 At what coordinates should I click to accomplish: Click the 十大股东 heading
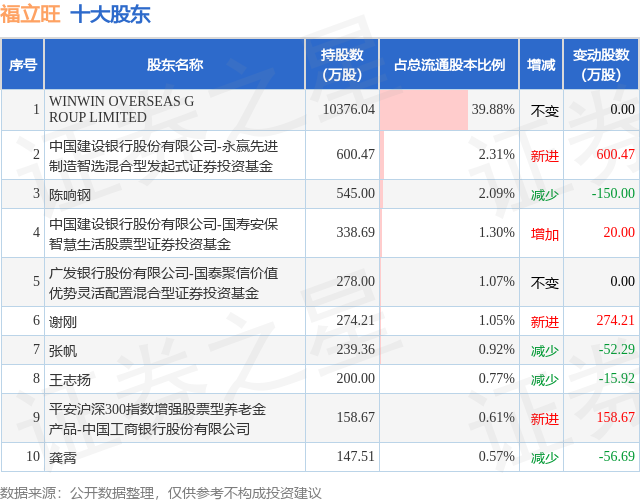tap(111, 14)
